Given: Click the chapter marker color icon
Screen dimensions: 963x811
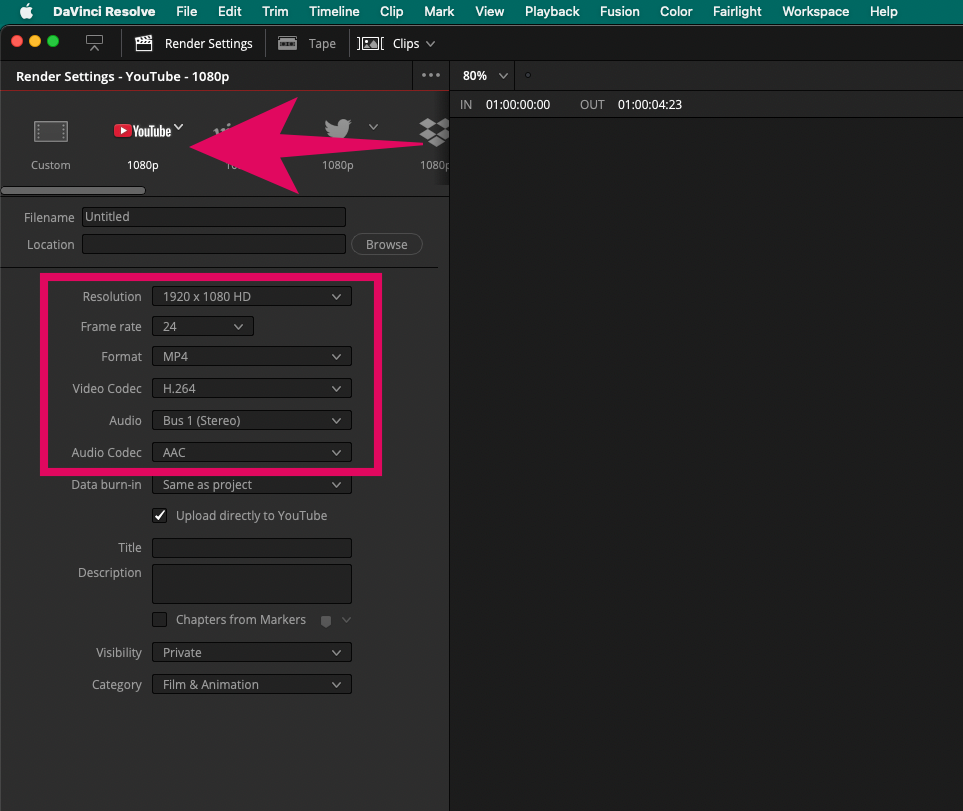Looking at the screenshot, I should (326, 621).
